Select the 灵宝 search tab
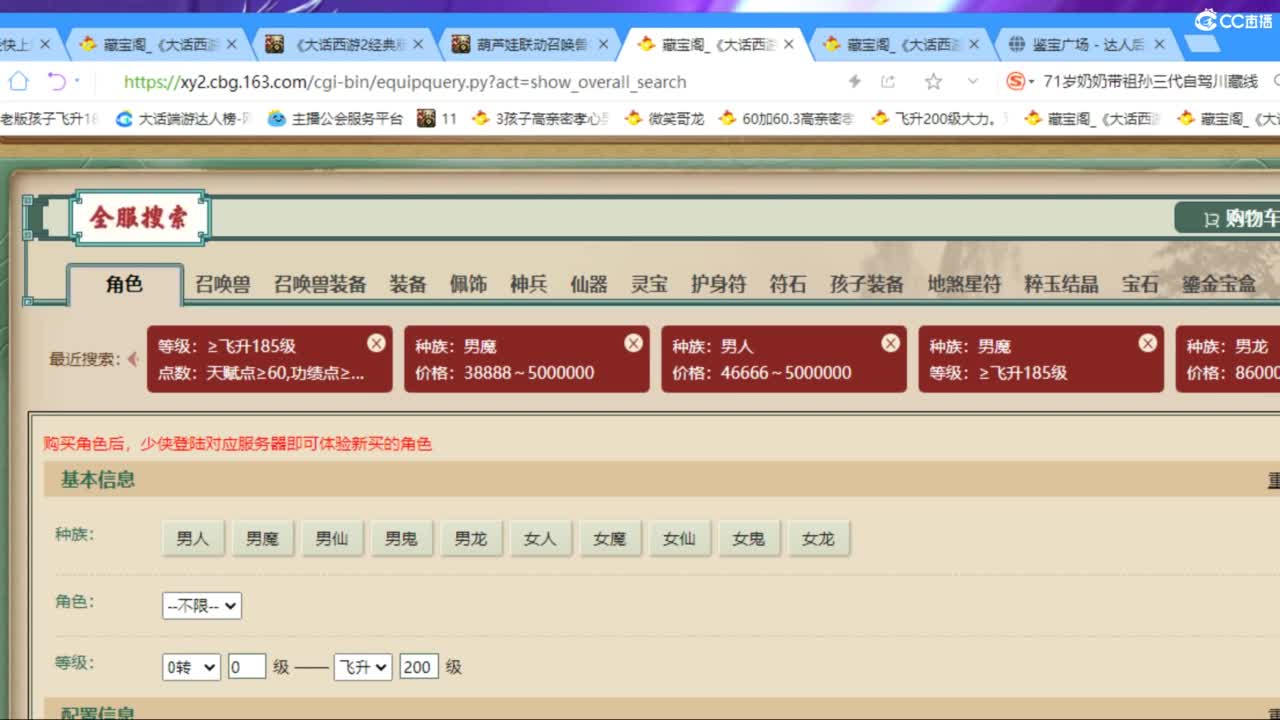Image resolution: width=1280 pixels, height=720 pixels. tap(649, 284)
